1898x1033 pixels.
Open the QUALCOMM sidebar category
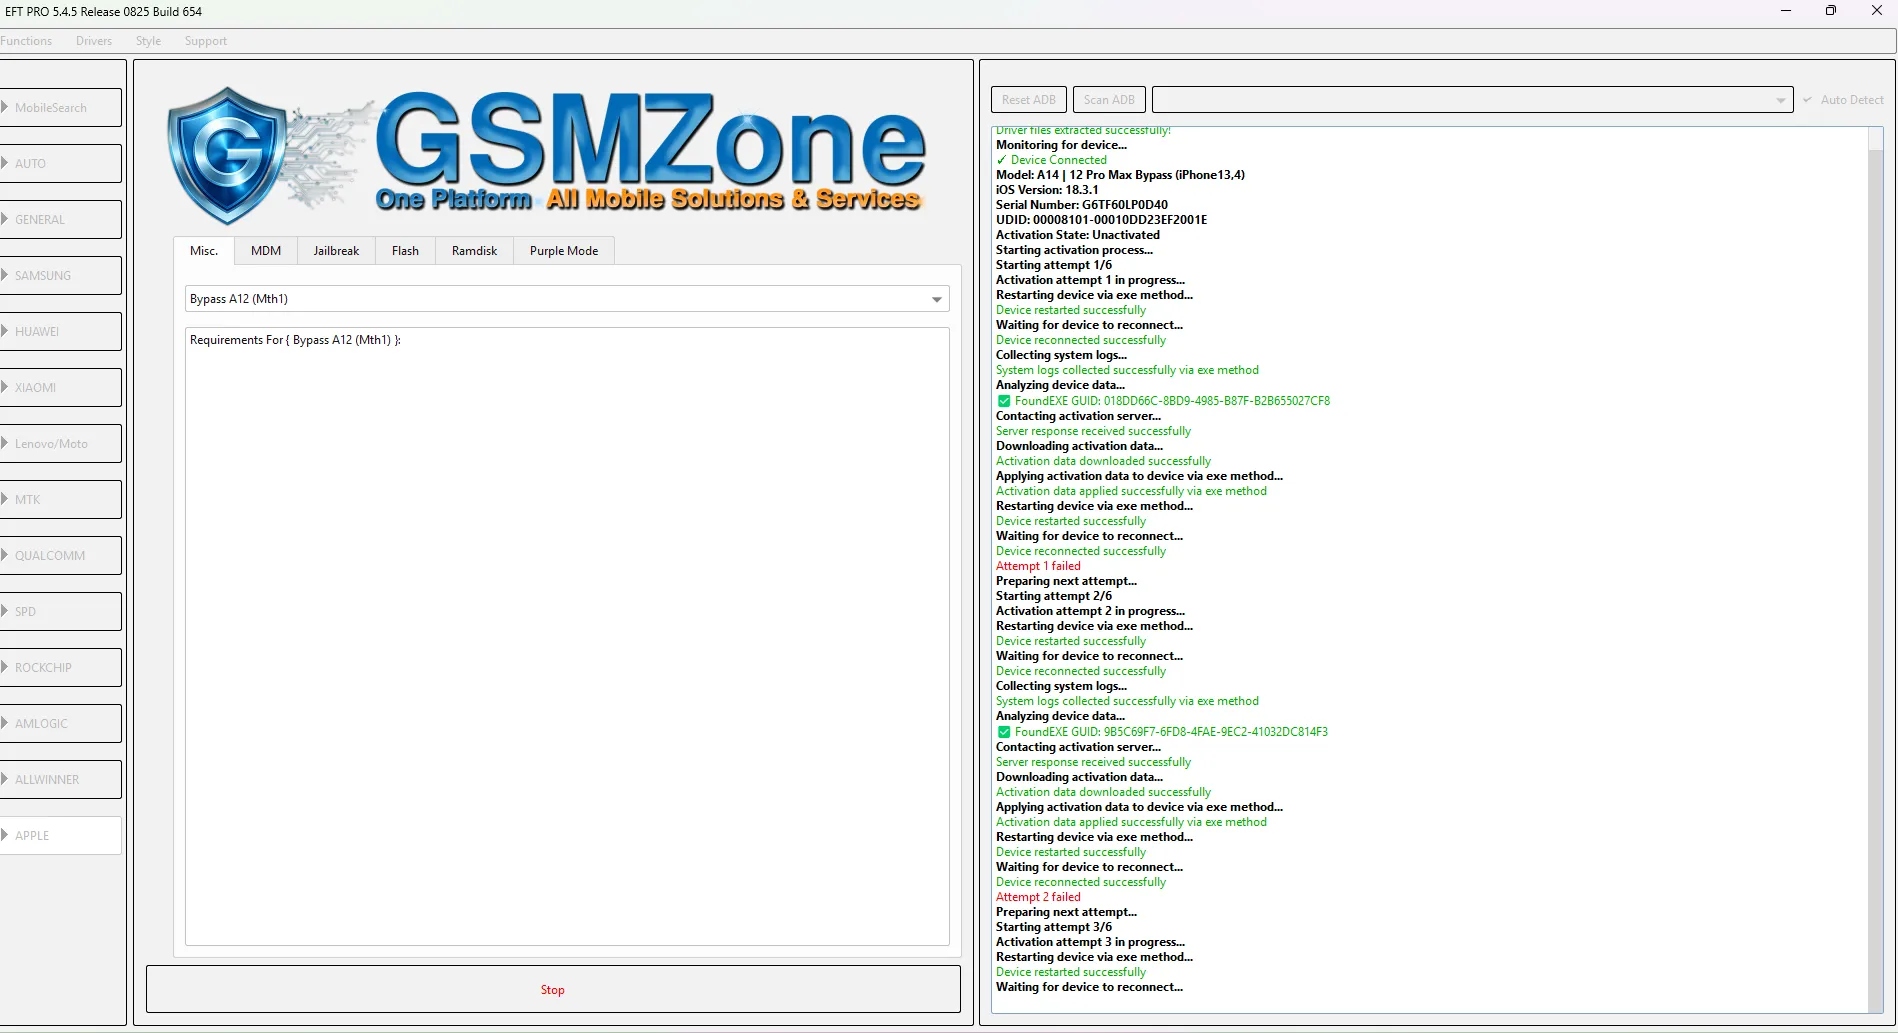tap(60, 555)
